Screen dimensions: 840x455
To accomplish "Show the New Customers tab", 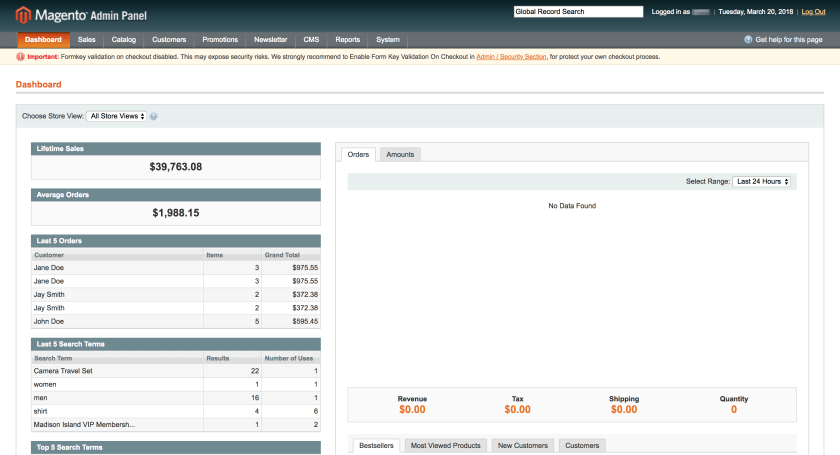I will [521, 445].
